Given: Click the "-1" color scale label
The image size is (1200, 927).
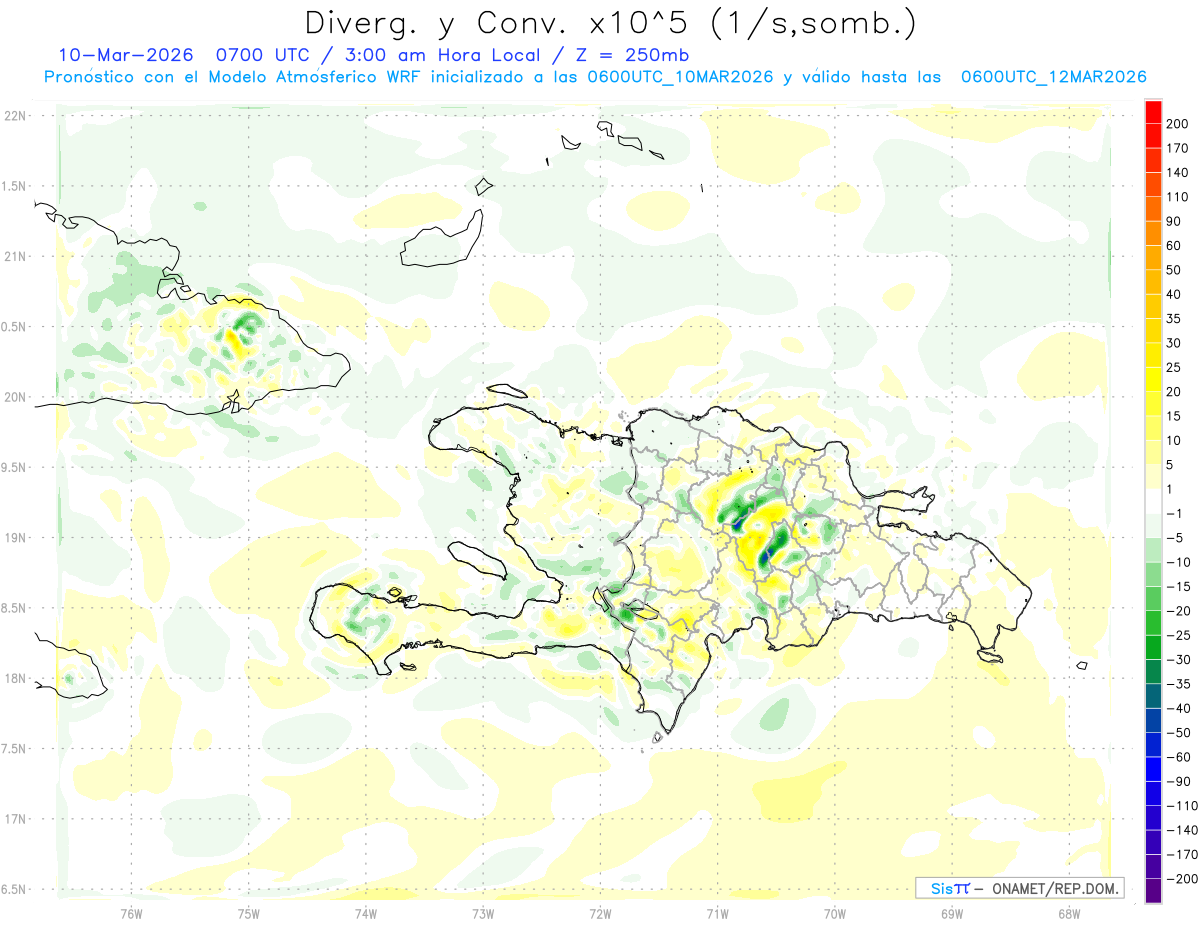Looking at the screenshot, I should coord(1174,514).
